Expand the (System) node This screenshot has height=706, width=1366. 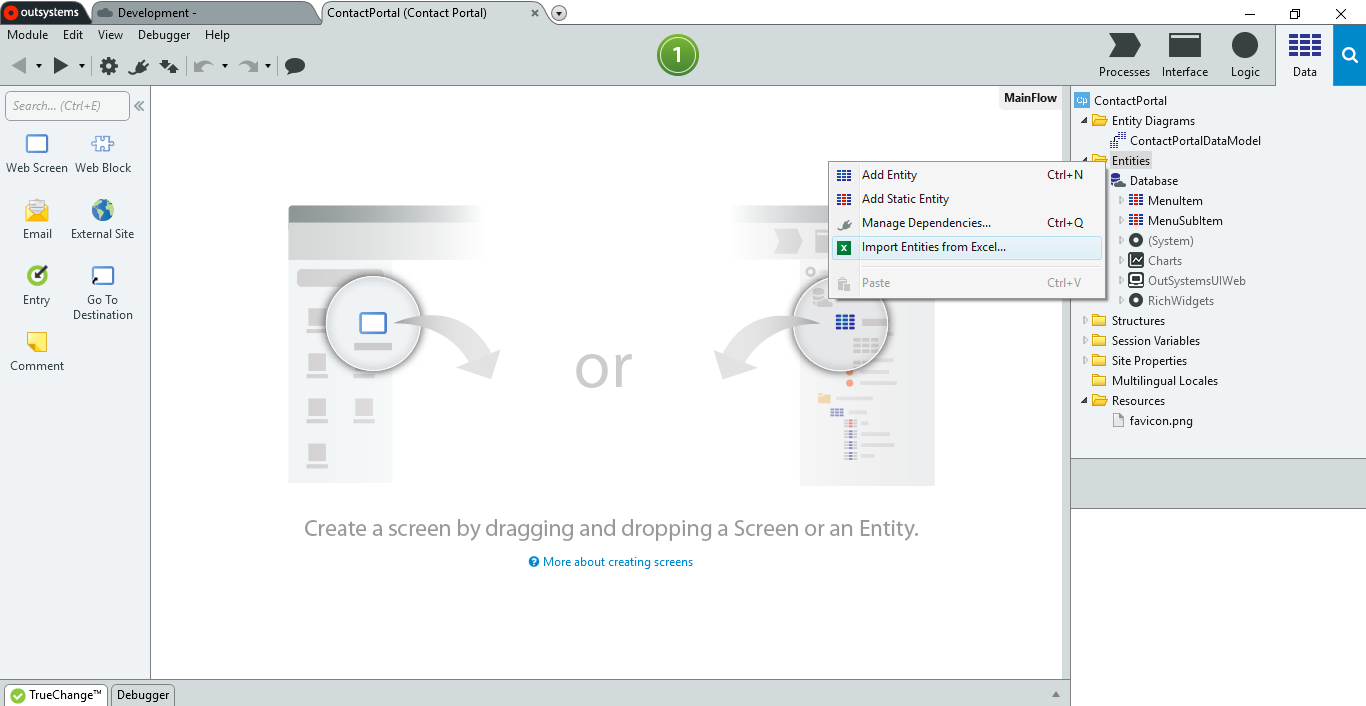click(1121, 241)
